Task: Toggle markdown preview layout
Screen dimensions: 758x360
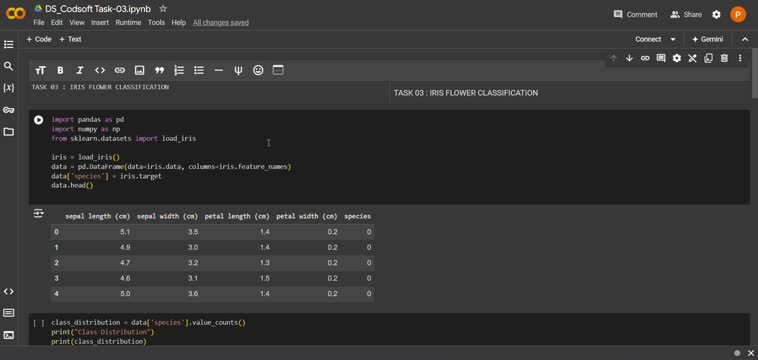Action: [278, 70]
